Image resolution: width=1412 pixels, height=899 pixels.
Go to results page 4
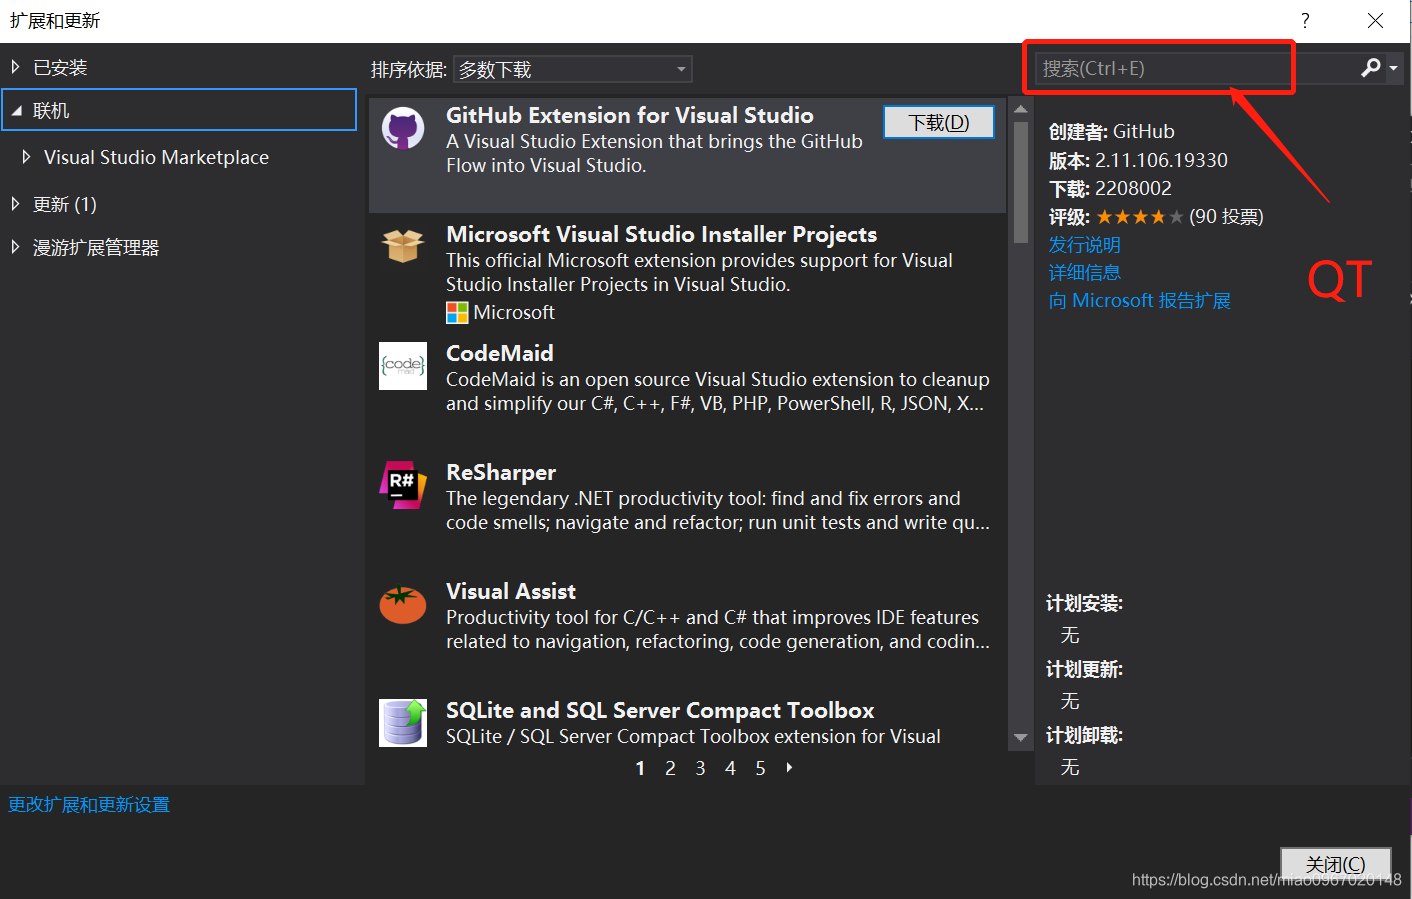pyautogui.click(x=730, y=768)
